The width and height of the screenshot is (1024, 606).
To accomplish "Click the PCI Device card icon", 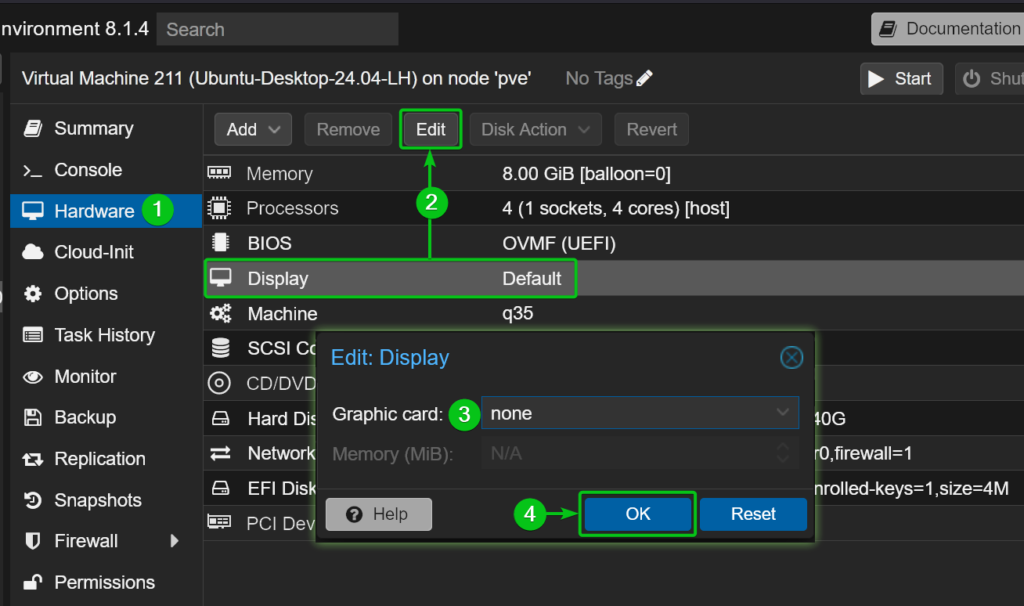I will pos(219,522).
